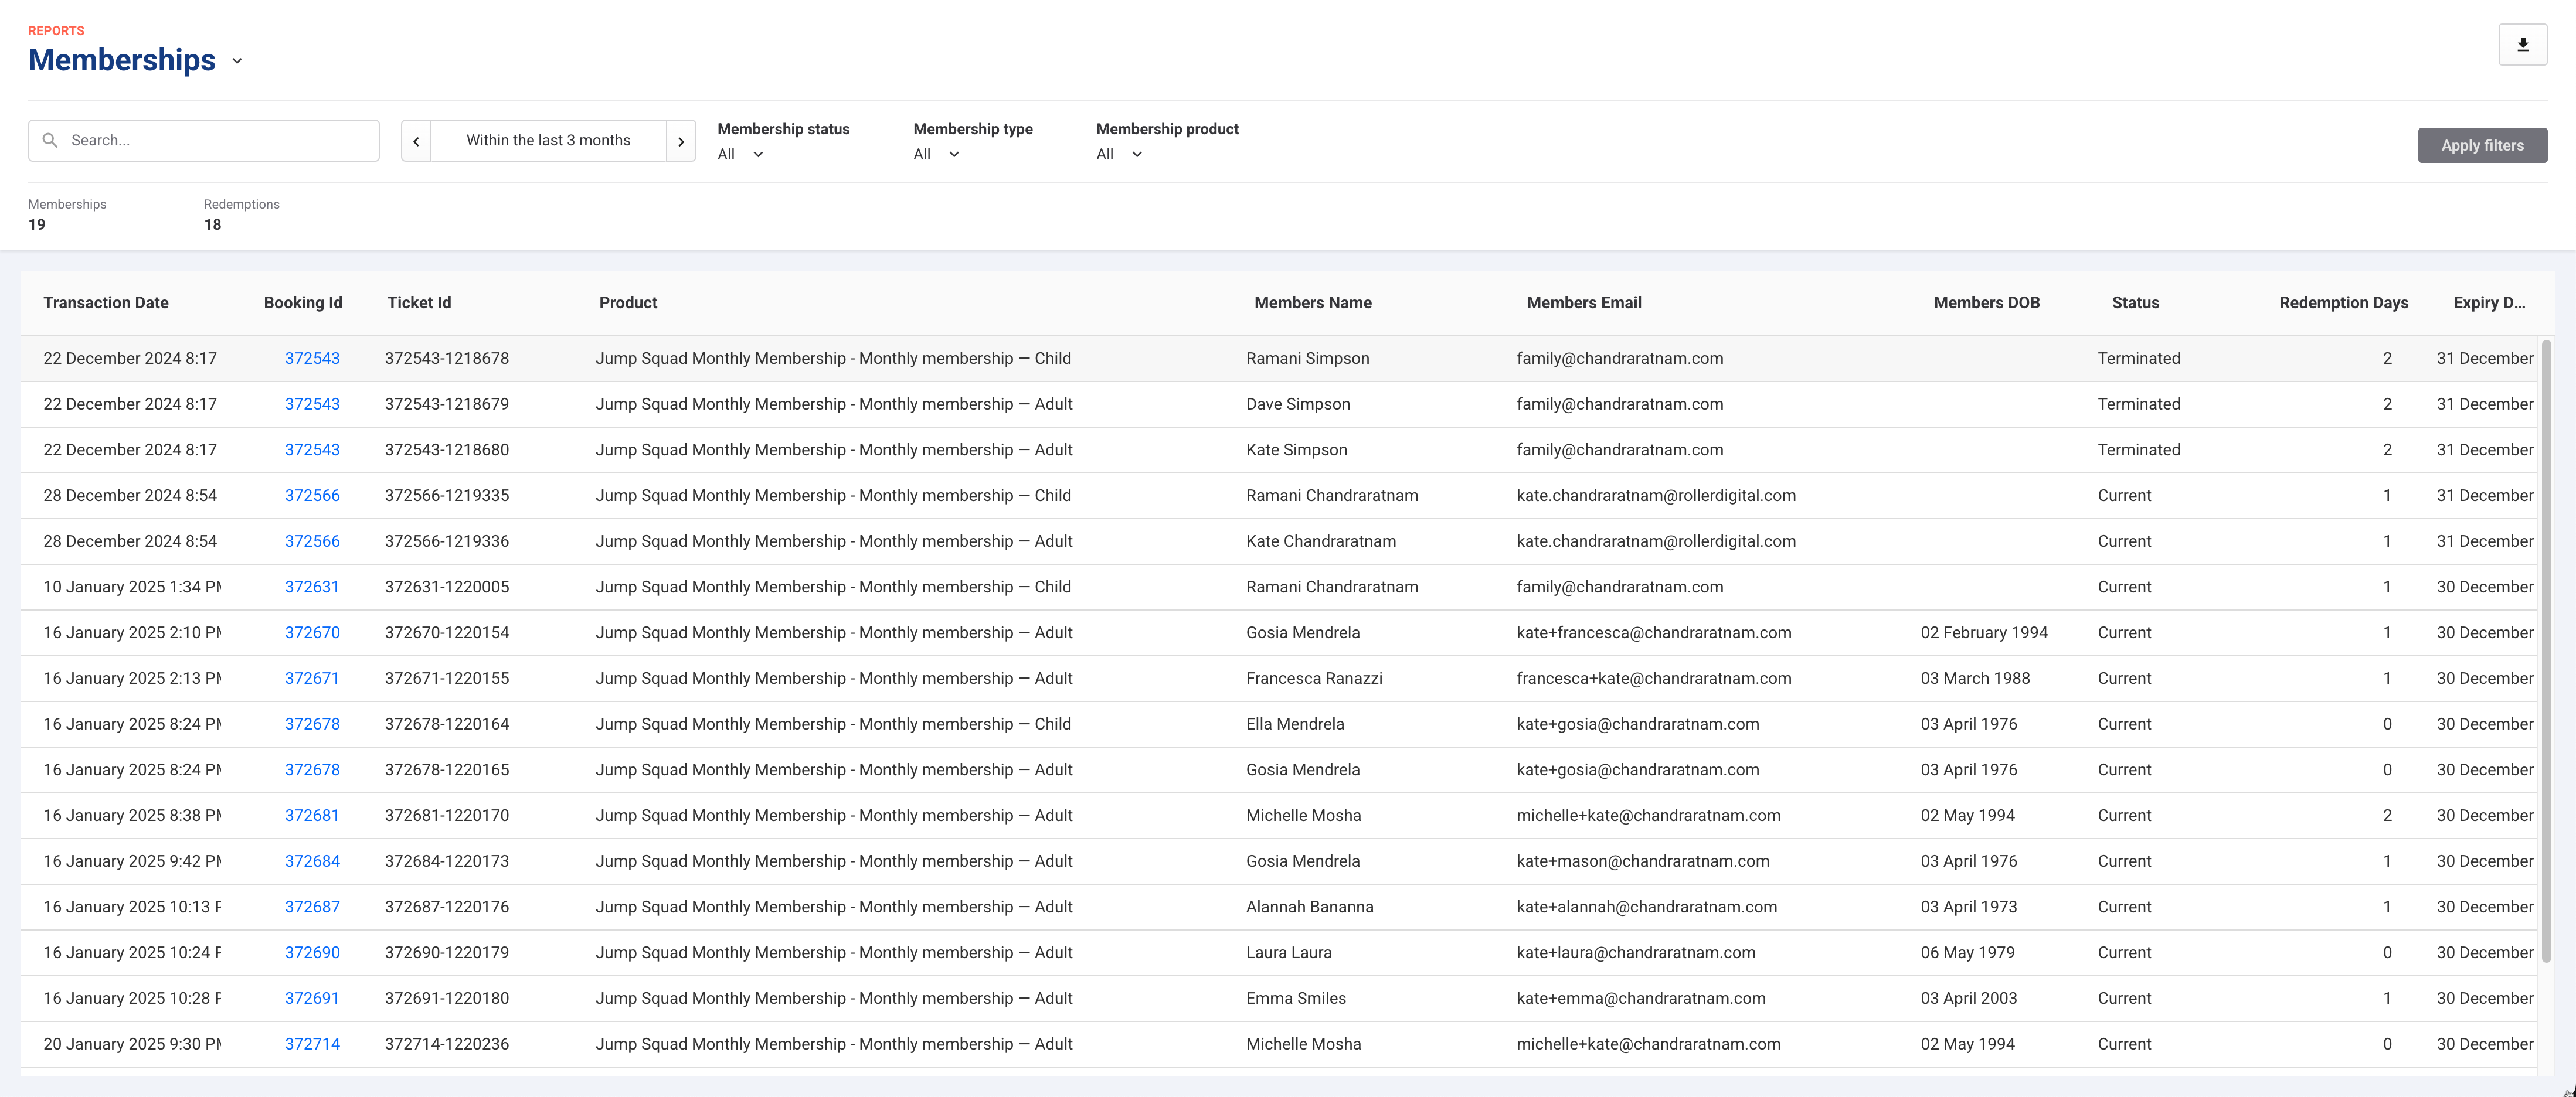This screenshot has width=2576, height=1097.
Task: Open booking link 372714
Action: (x=312, y=1044)
